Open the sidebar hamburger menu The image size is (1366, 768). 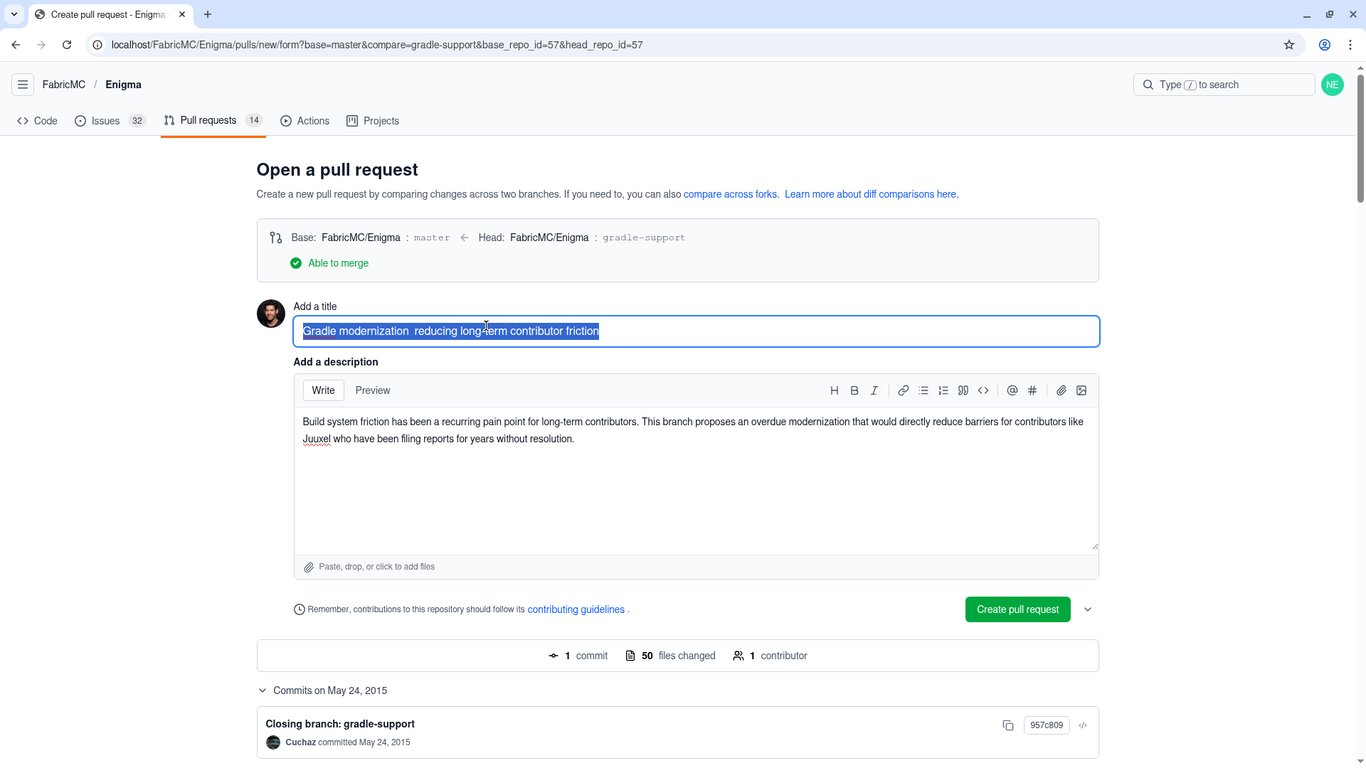[22, 85]
